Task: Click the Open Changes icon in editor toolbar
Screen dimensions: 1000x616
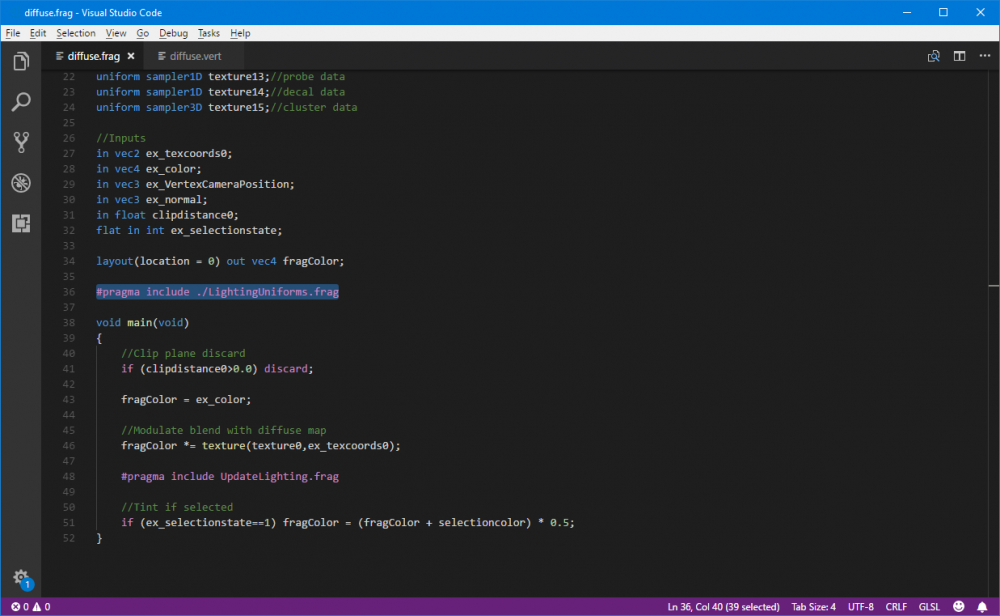Action: click(934, 56)
